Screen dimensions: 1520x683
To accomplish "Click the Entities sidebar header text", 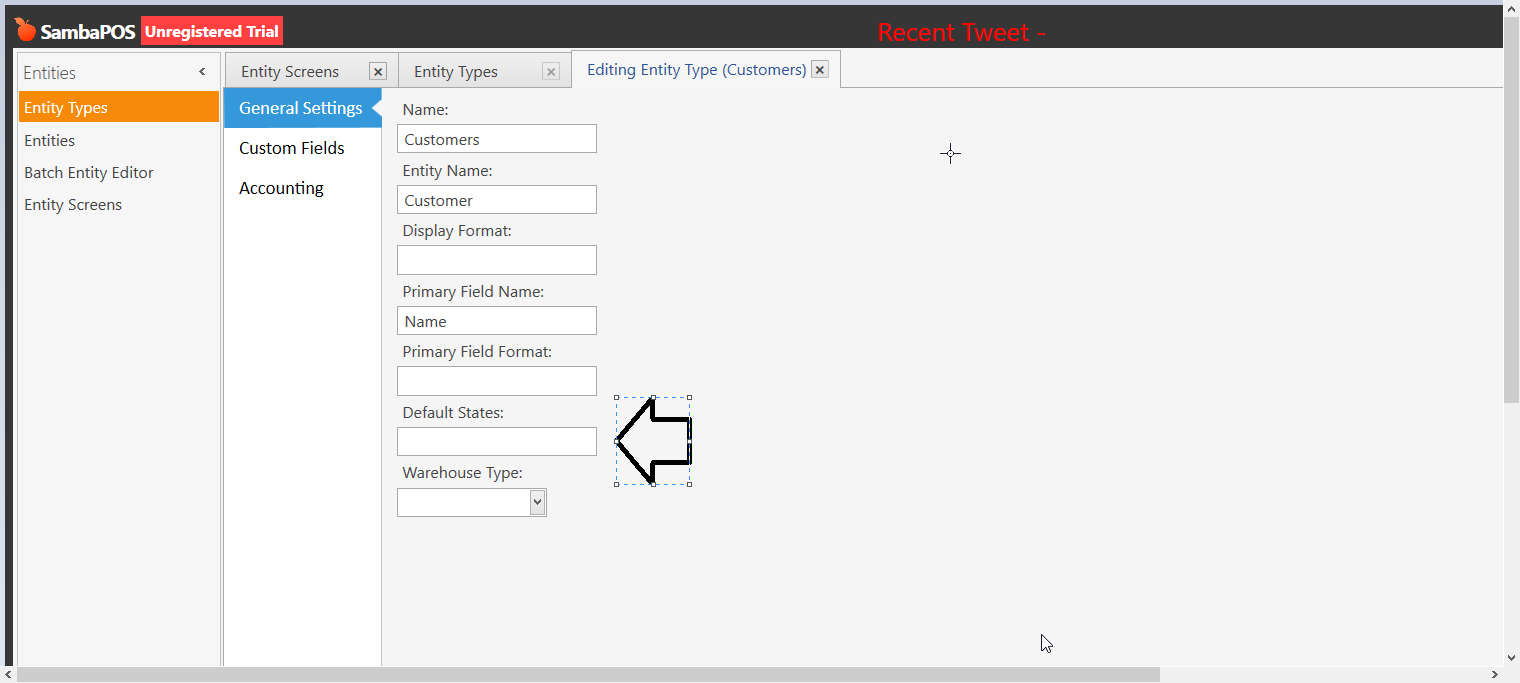I will (50, 72).
